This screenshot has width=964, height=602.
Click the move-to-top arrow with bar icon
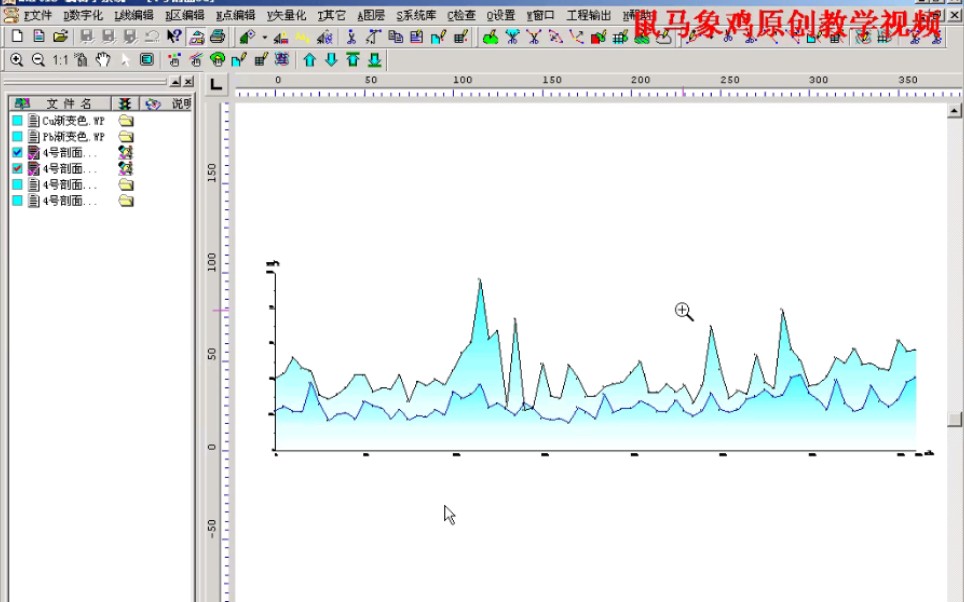click(x=353, y=60)
